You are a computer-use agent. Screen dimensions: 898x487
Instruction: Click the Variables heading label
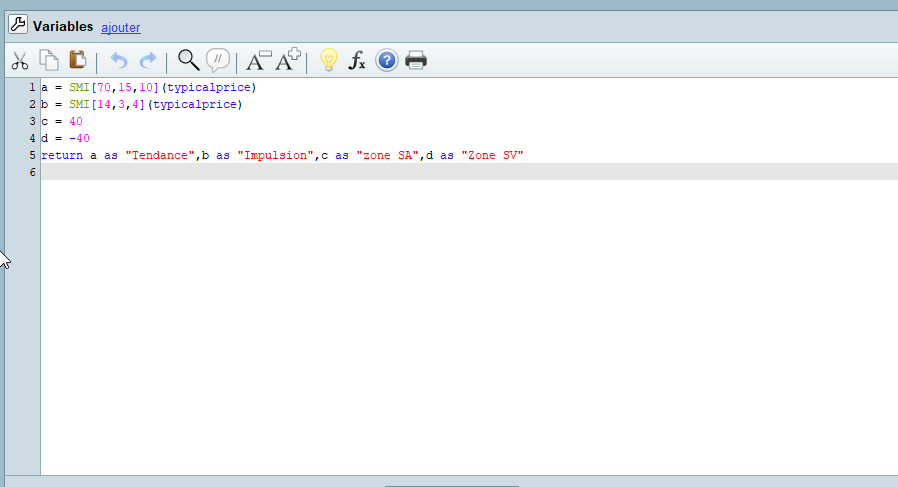click(x=63, y=26)
